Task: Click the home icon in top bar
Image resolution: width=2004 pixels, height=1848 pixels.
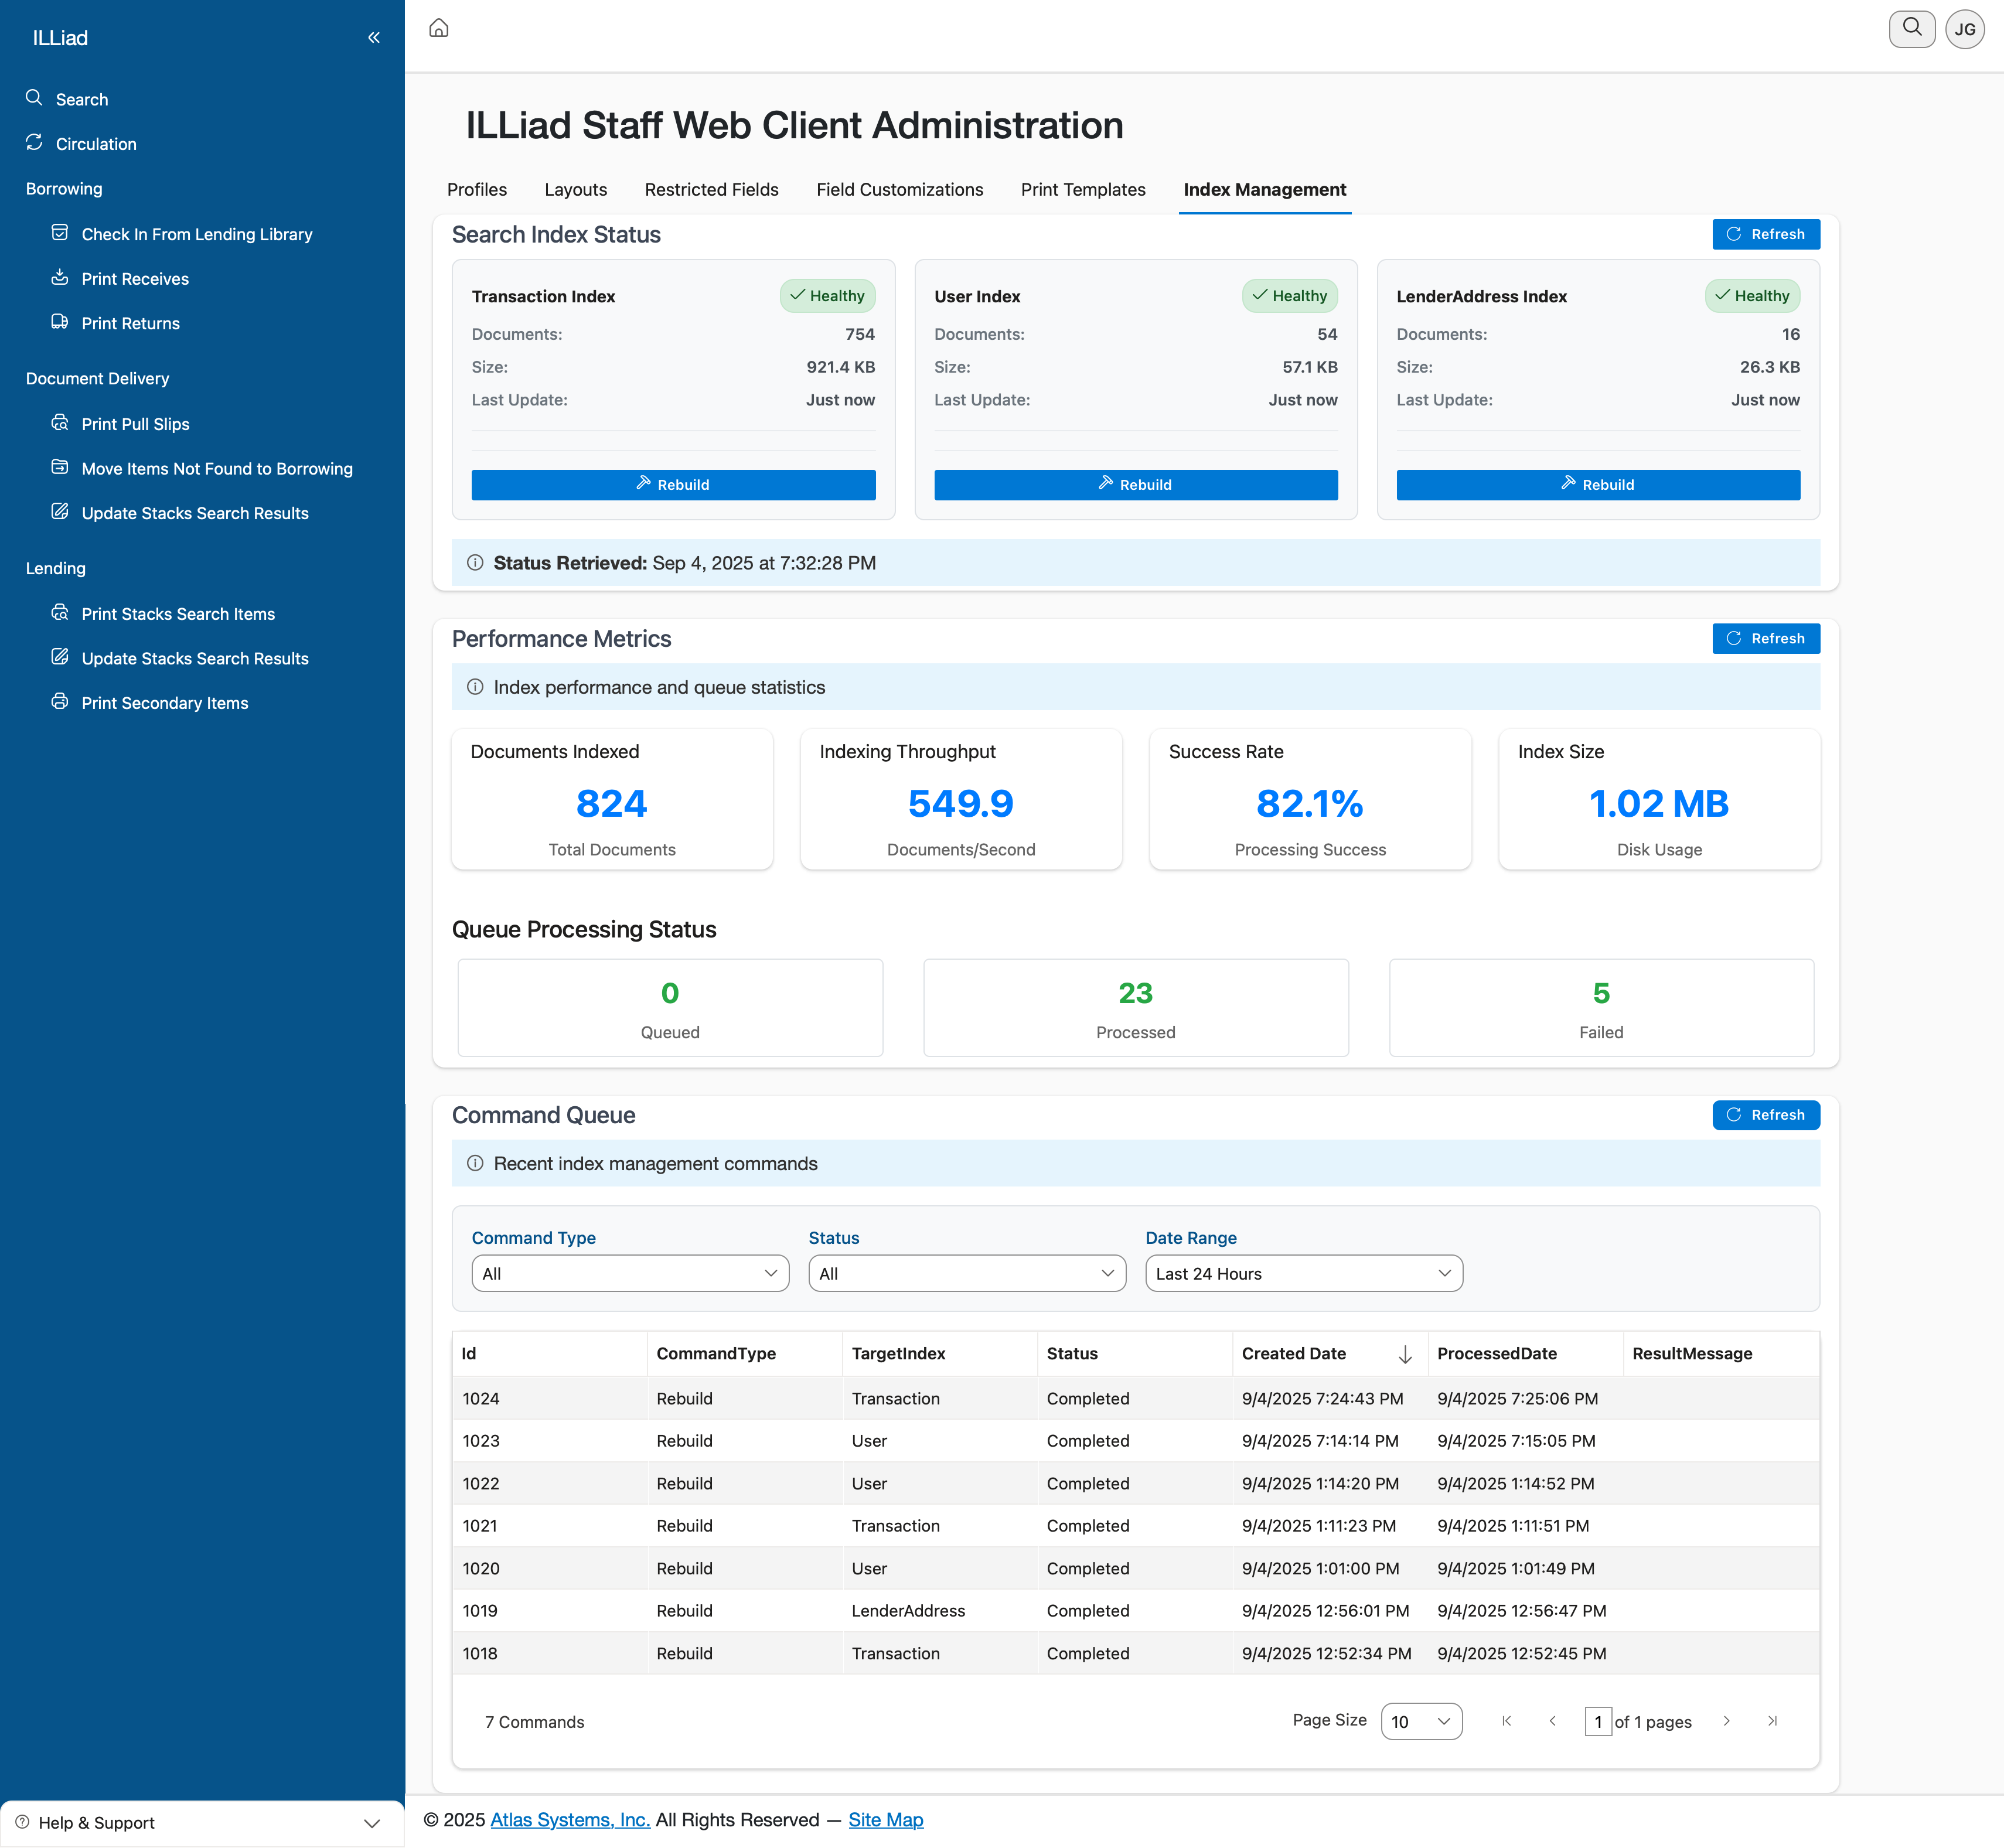Action: pyautogui.click(x=438, y=28)
